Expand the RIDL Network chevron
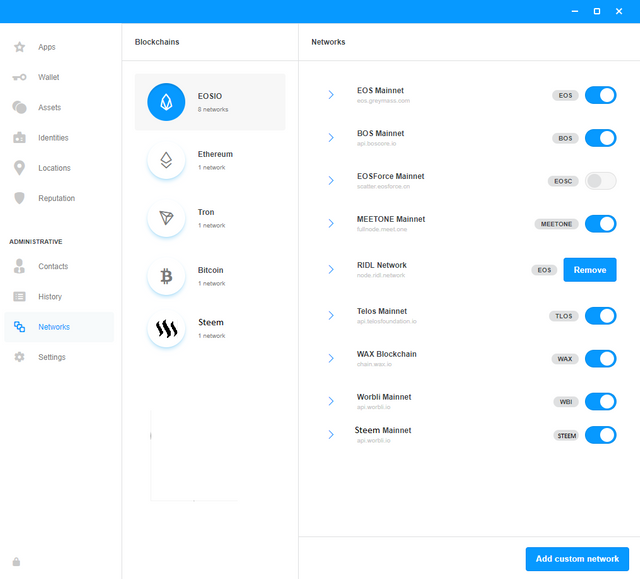The image size is (640, 579). [331, 269]
